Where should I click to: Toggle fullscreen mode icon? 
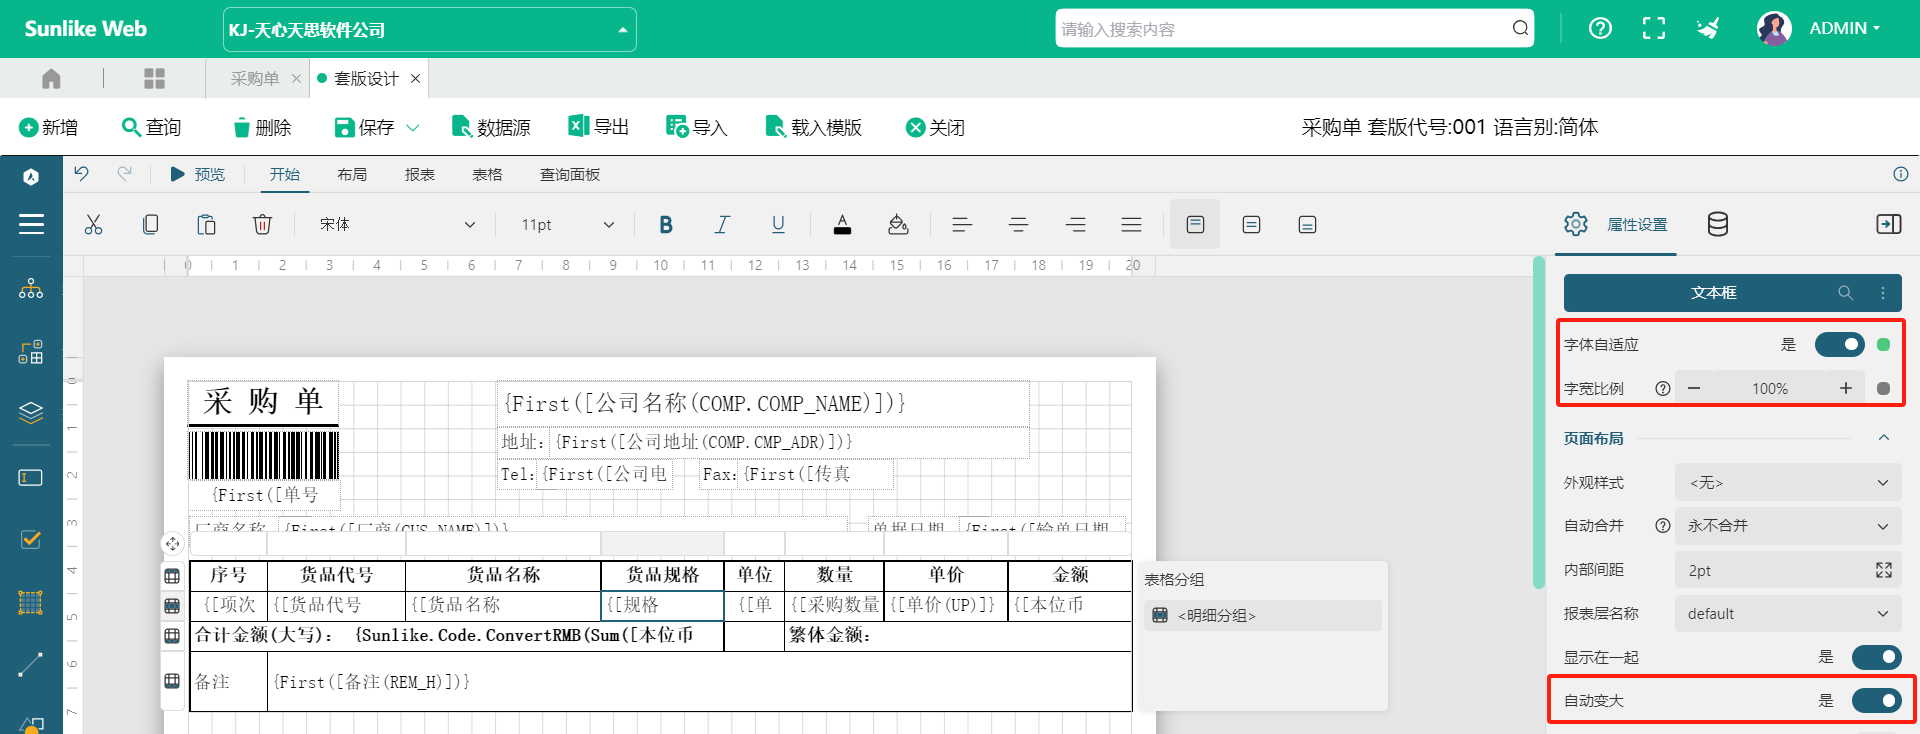coord(1654,28)
